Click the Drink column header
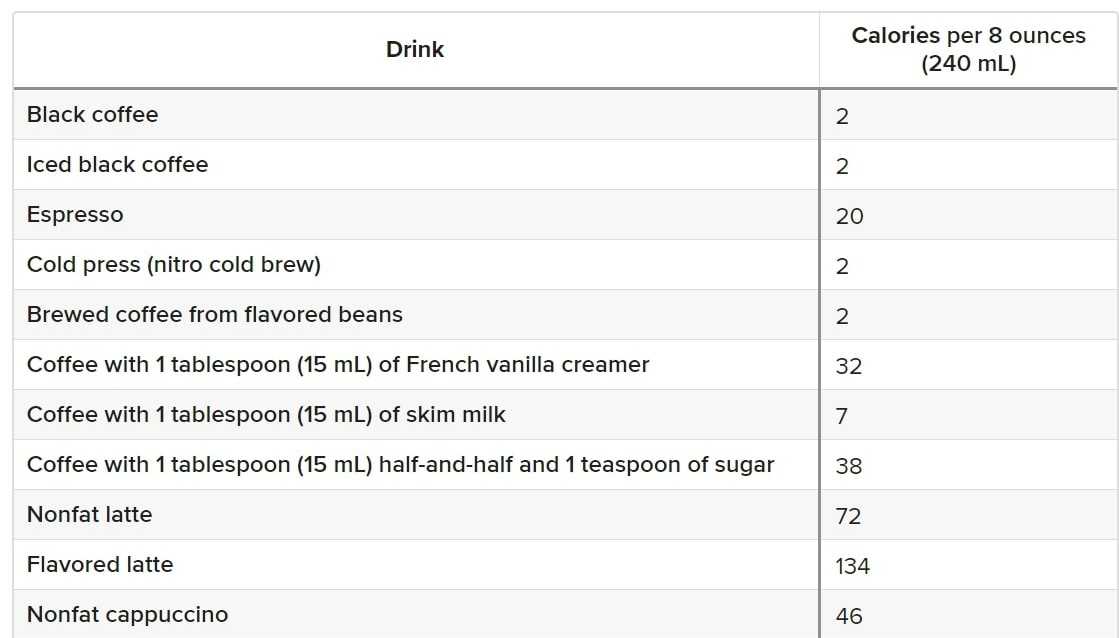1119x638 pixels. (x=415, y=49)
